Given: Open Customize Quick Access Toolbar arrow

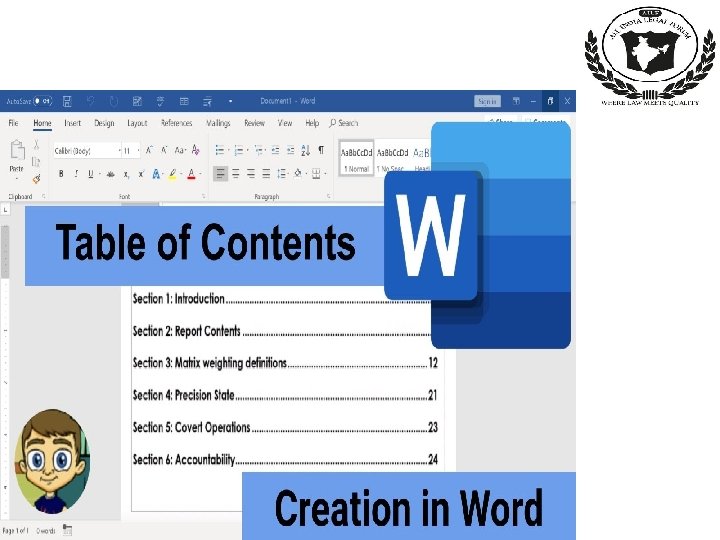Looking at the screenshot, I should tap(231, 101).
